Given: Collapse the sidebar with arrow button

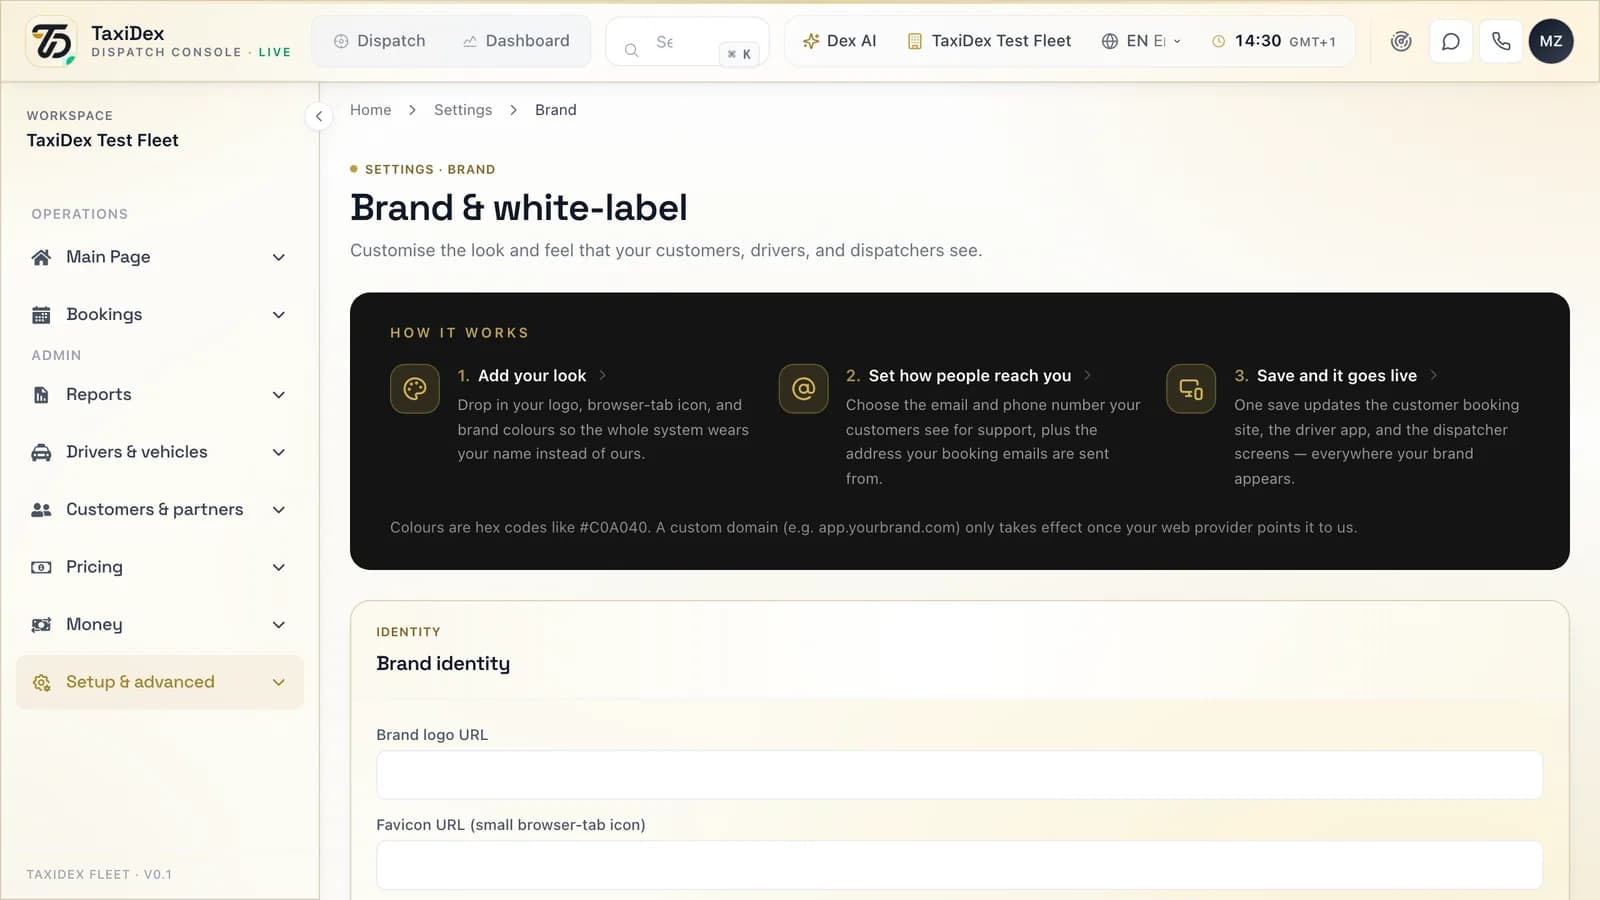Looking at the screenshot, I should 318,116.
